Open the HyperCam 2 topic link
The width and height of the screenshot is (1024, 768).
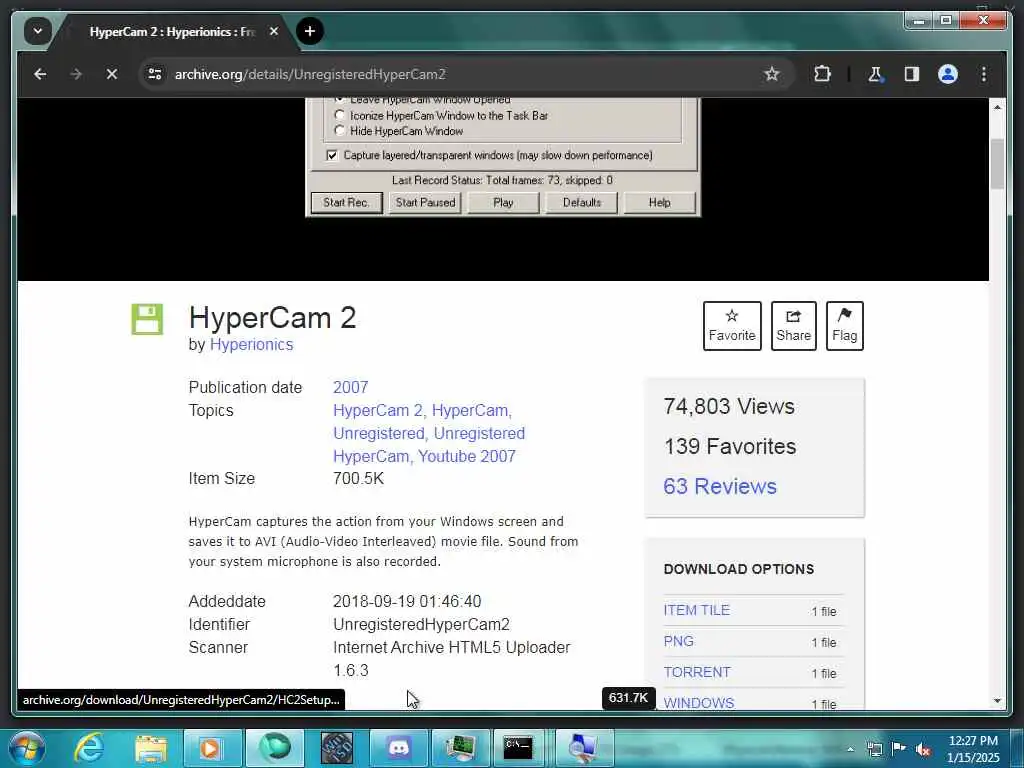pos(377,411)
